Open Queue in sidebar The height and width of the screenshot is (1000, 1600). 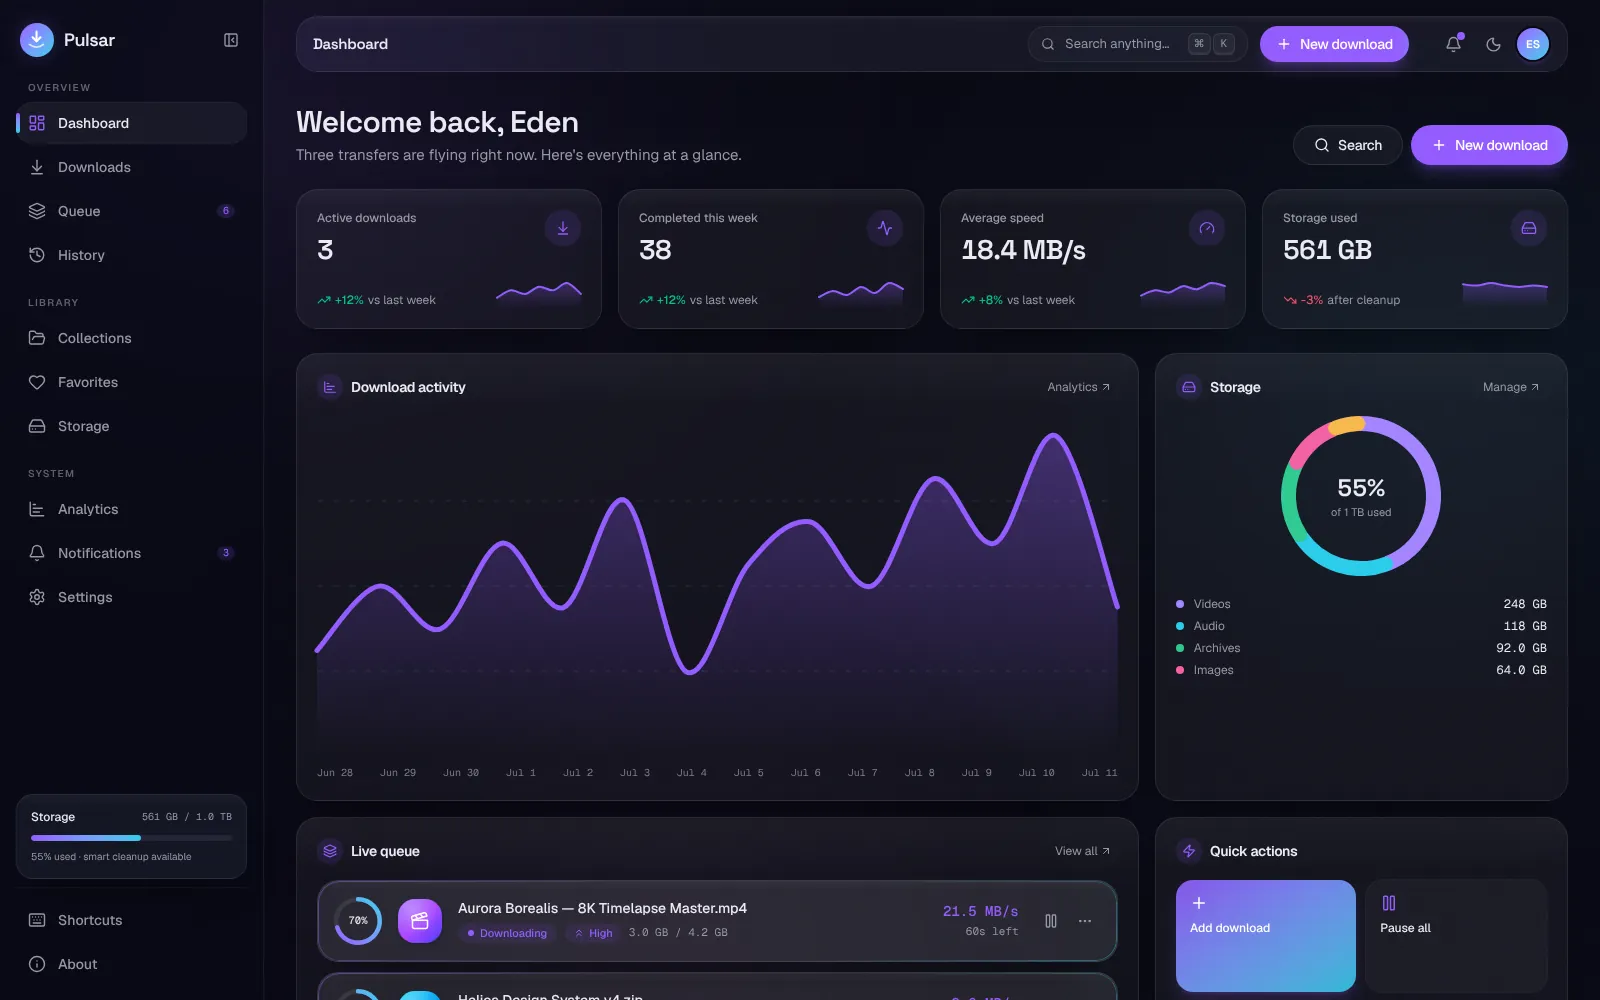point(132,211)
